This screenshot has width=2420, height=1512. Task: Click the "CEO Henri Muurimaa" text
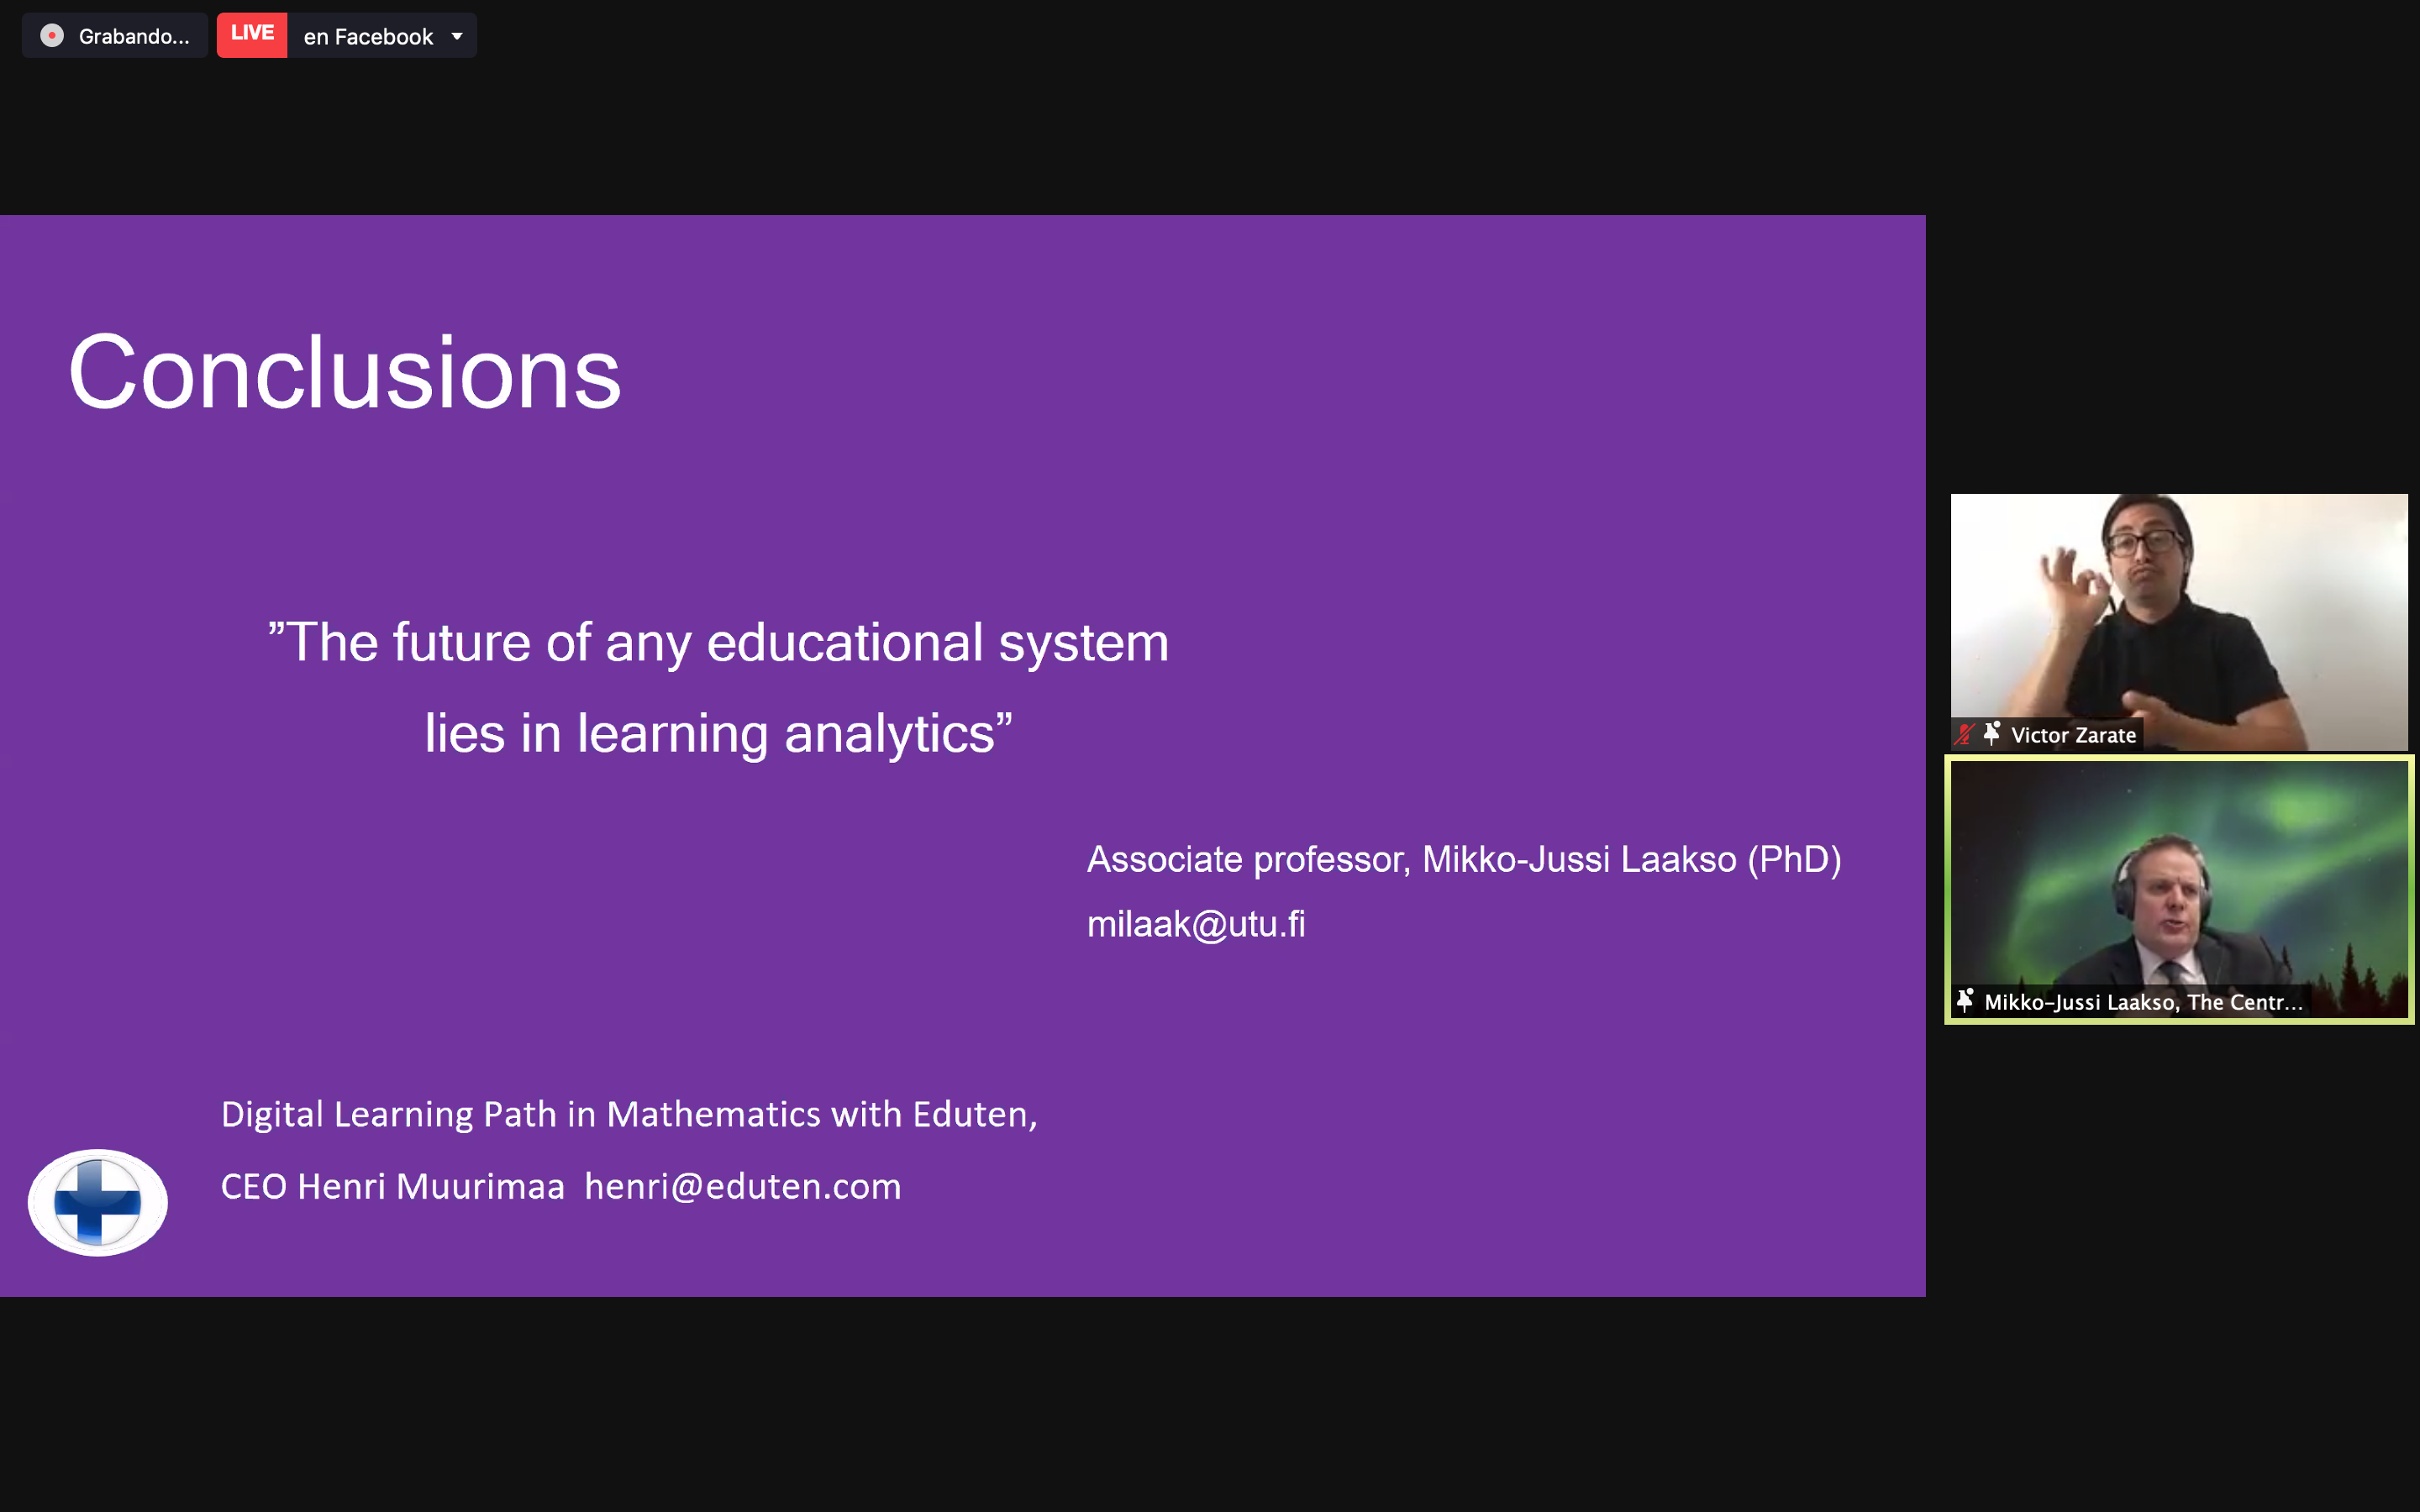[393, 1187]
